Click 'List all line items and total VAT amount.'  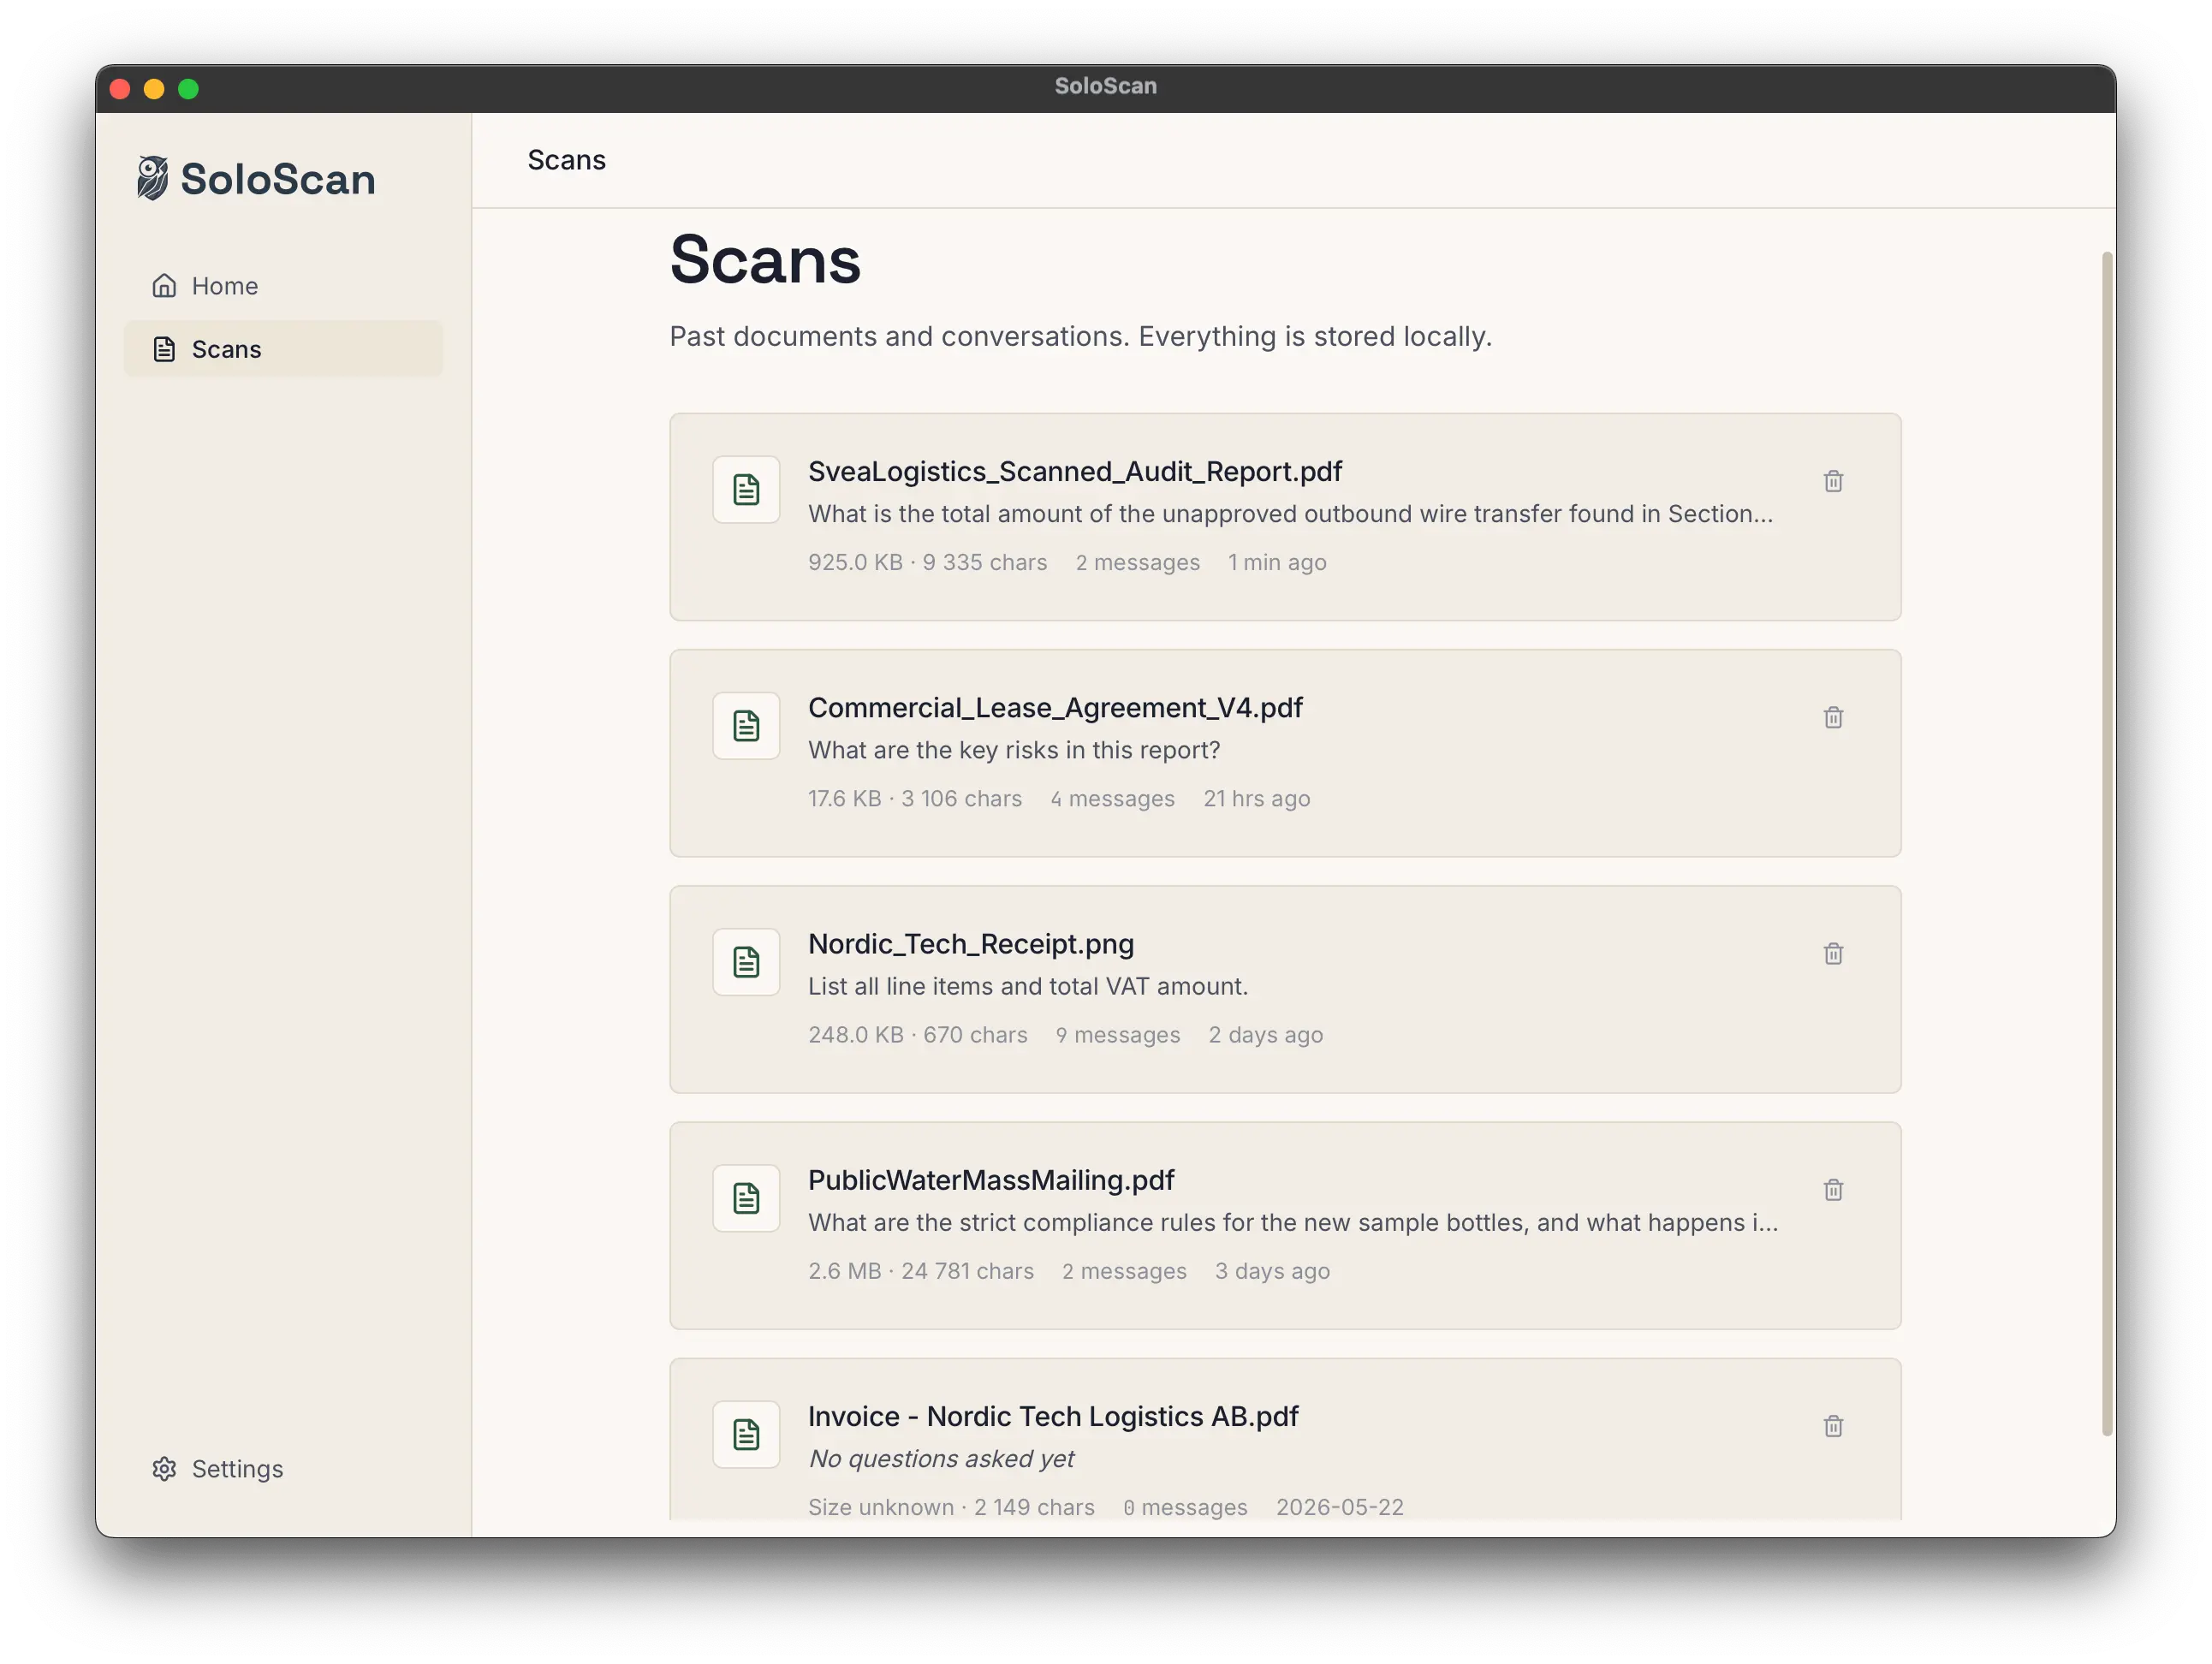point(1028,986)
